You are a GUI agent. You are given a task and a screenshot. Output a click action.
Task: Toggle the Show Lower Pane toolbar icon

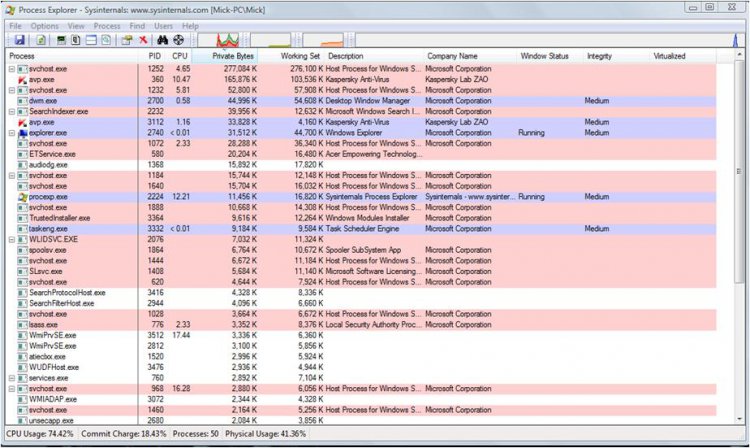[91, 40]
